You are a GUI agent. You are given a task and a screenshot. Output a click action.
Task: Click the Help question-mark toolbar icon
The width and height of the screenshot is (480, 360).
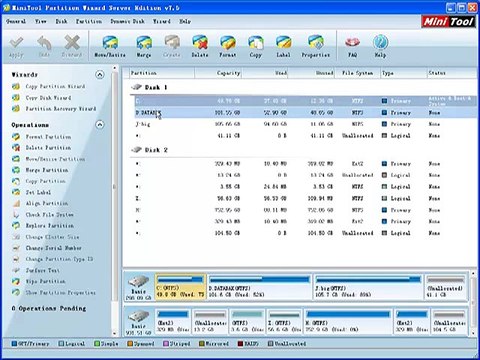coord(380,47)
